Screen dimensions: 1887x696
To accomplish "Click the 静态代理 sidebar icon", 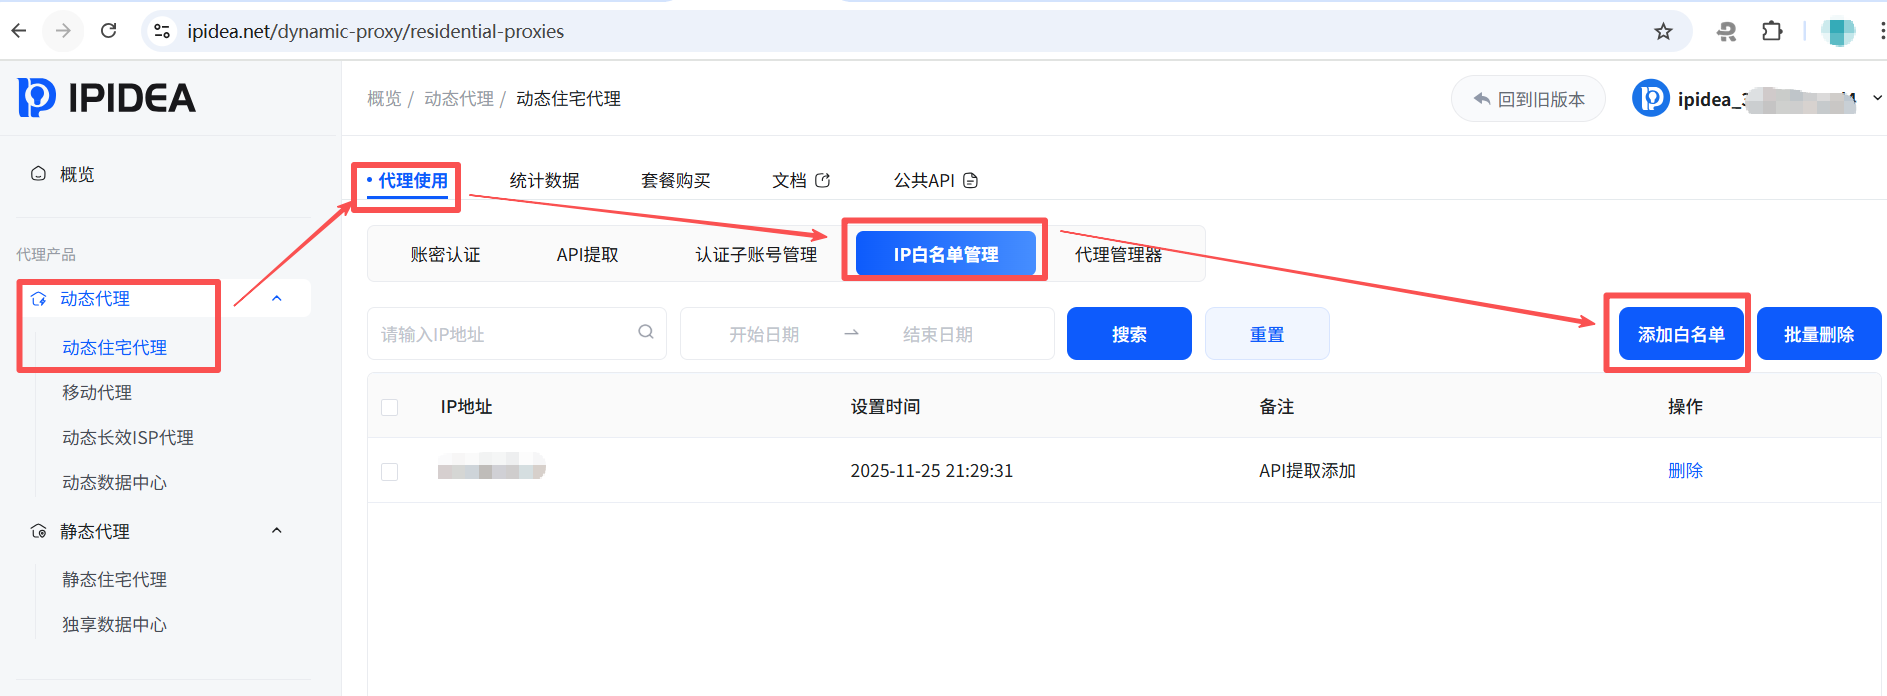I will pos(38,531).
